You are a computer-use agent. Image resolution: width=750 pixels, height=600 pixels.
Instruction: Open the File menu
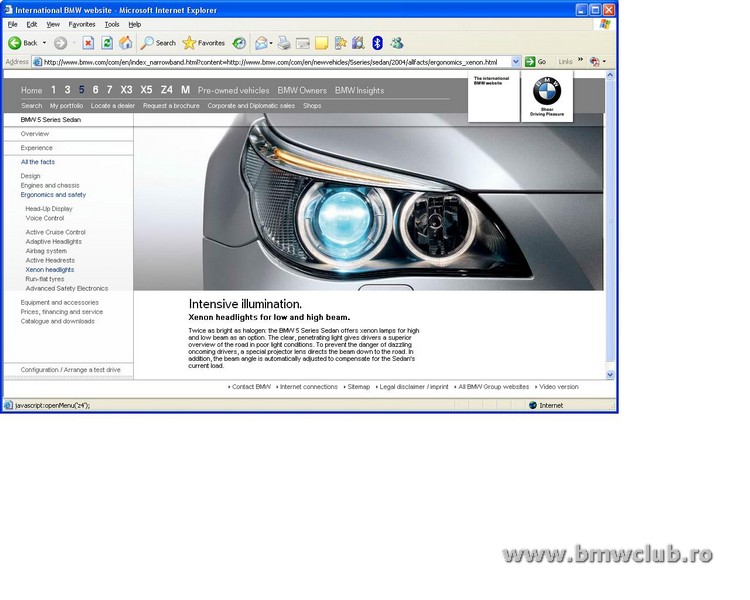[x=12, y=24]
